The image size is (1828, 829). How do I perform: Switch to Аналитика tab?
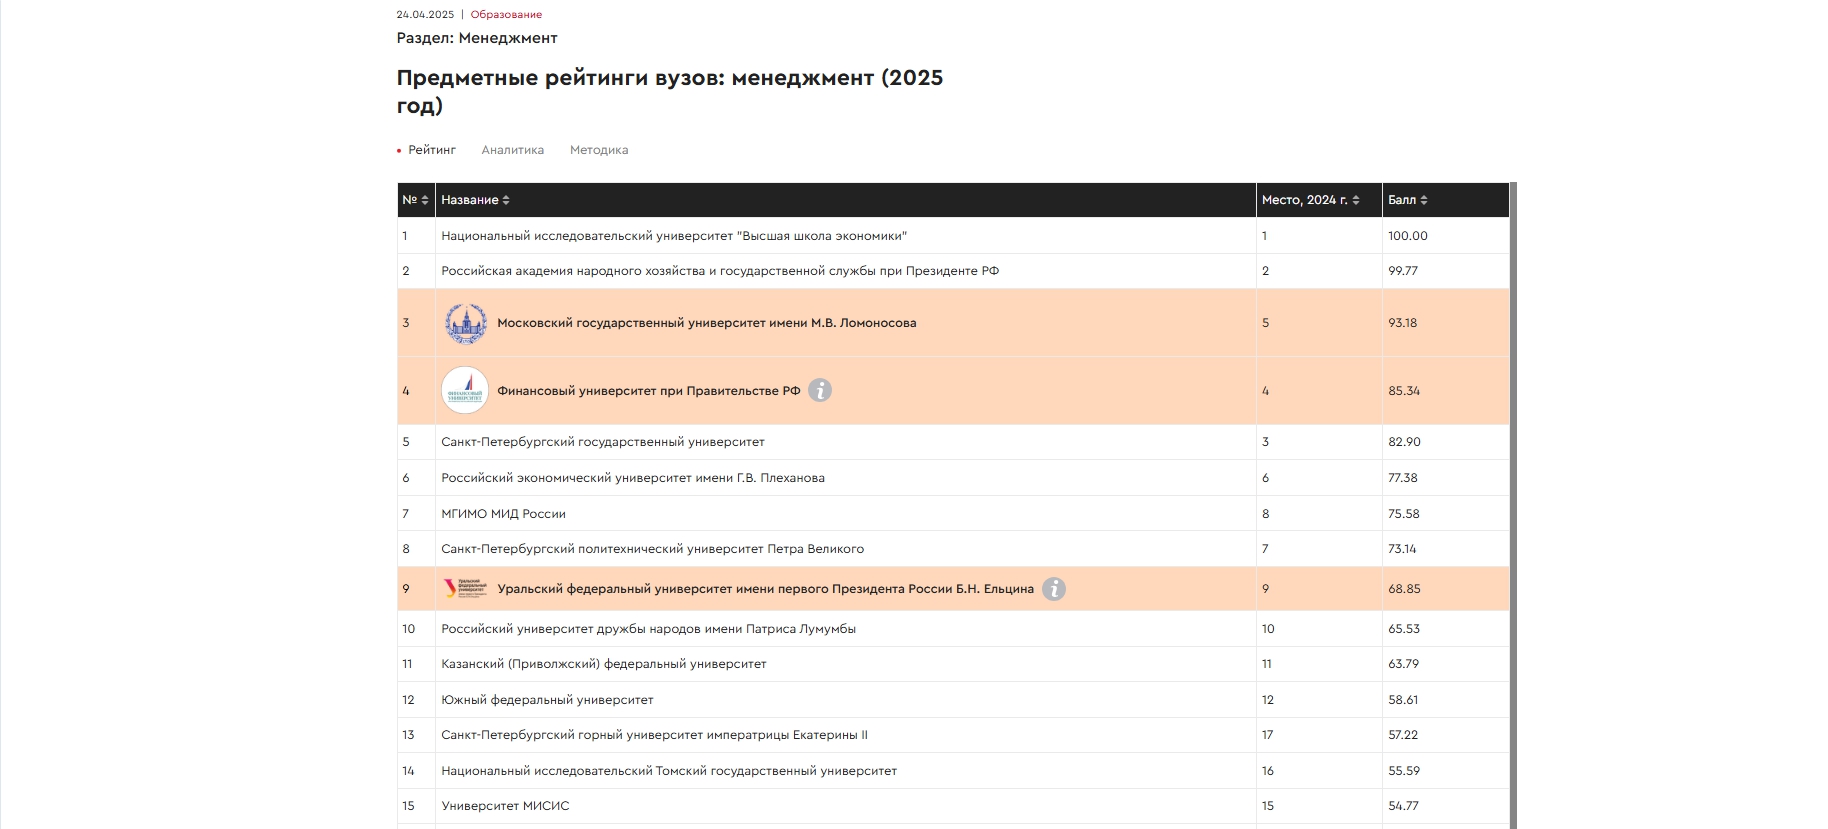click(x=513, y=150)
